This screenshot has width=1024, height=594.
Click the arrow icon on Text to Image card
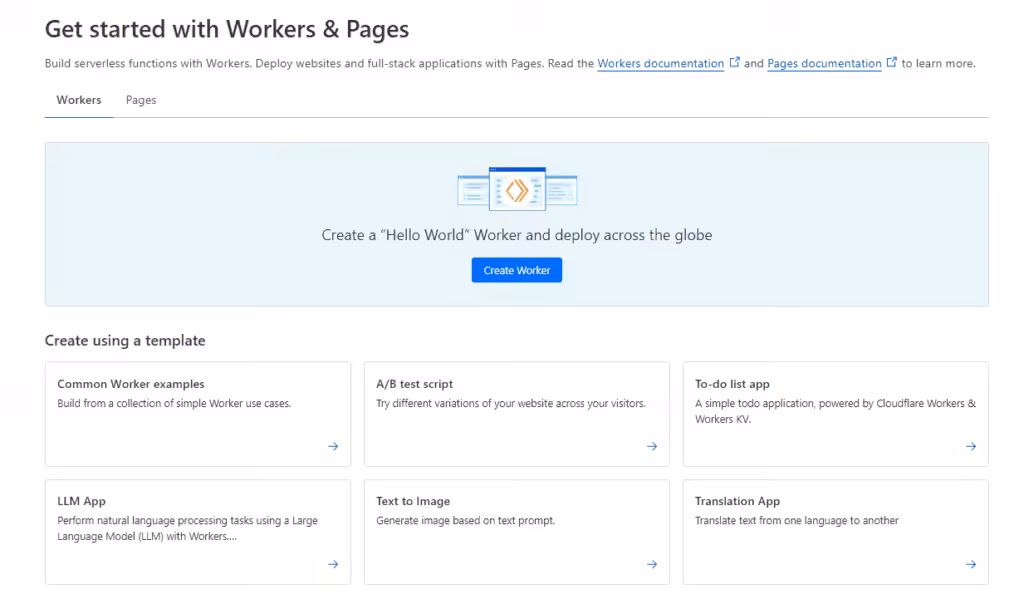pyautogui.click(x=651, y=564)
